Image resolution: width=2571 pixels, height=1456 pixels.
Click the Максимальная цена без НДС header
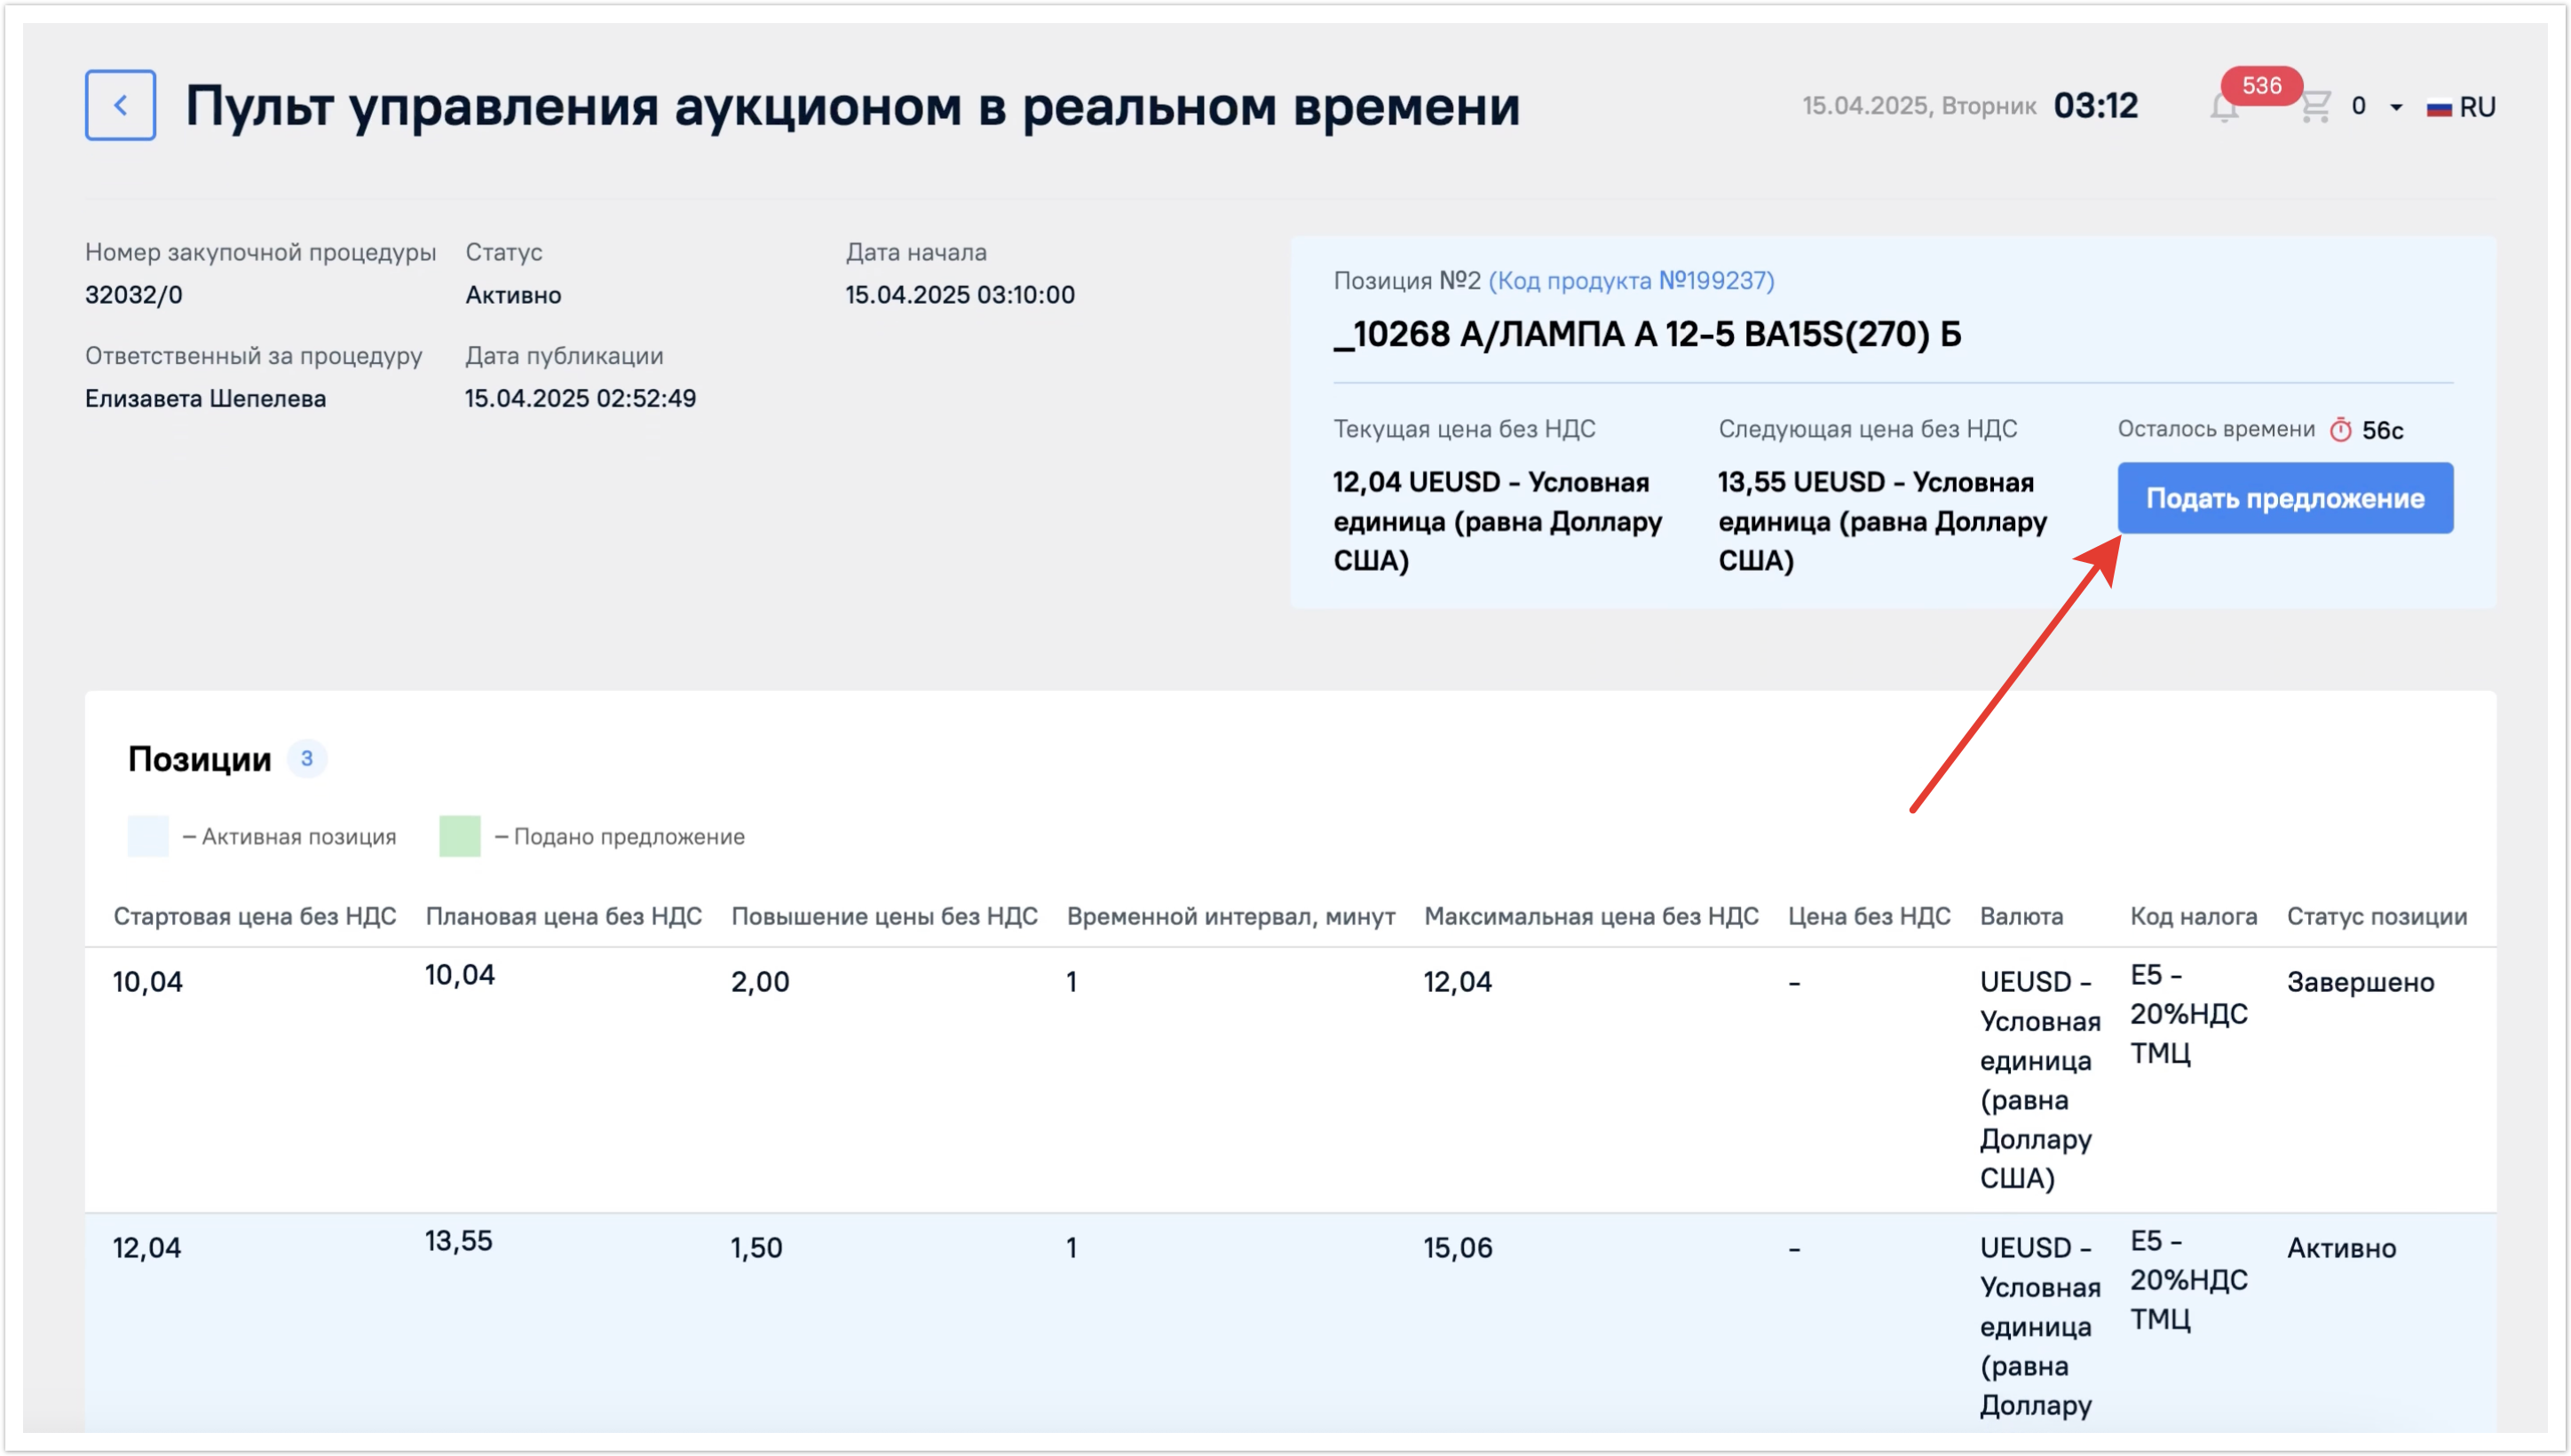point(1590,916)
